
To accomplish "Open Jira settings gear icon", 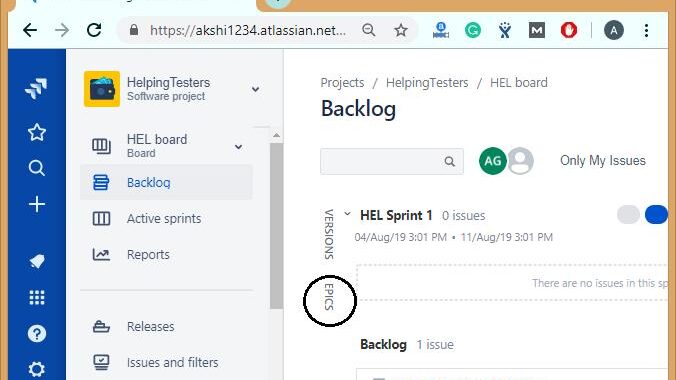I will (x=37, y=369).
